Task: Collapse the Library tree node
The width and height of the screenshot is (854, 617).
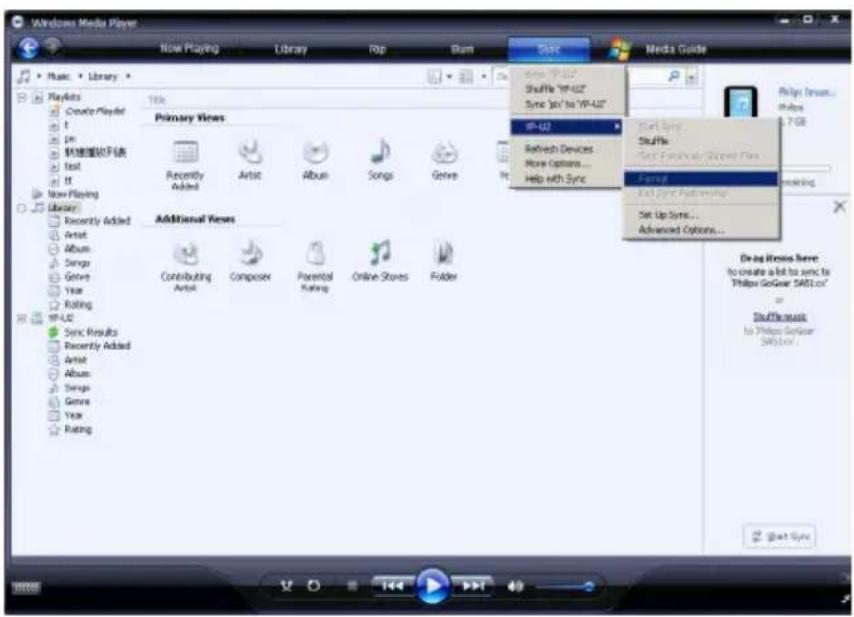Action: pyautogui.click(x=21, y=207)
